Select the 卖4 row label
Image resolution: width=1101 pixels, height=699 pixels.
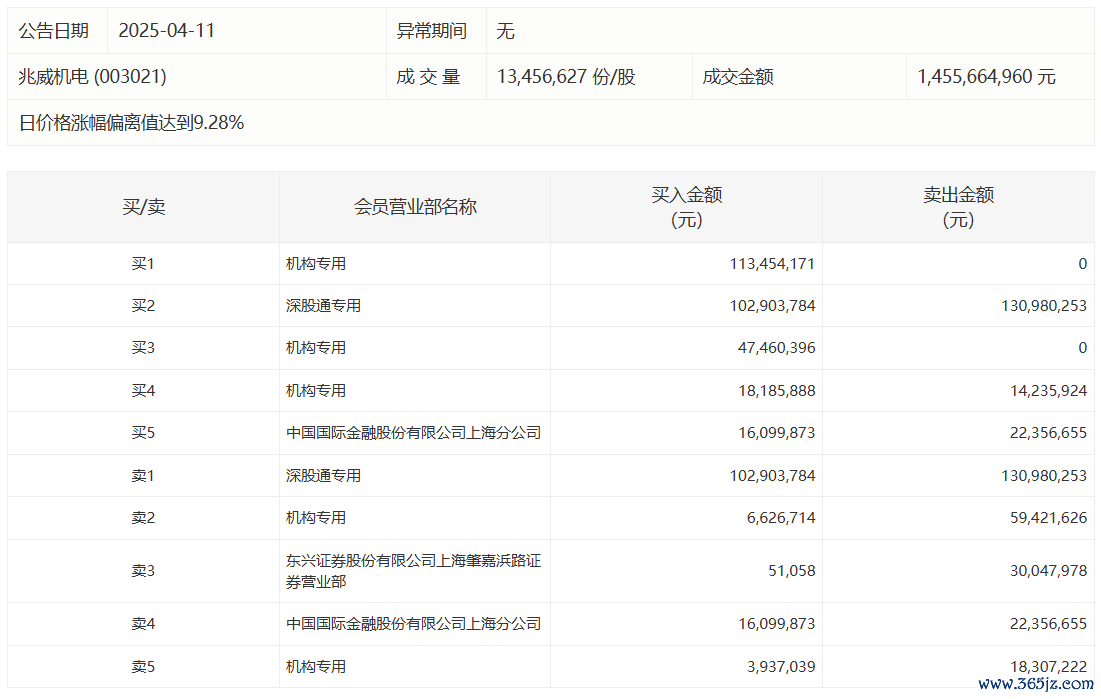(x=143, y=624)
